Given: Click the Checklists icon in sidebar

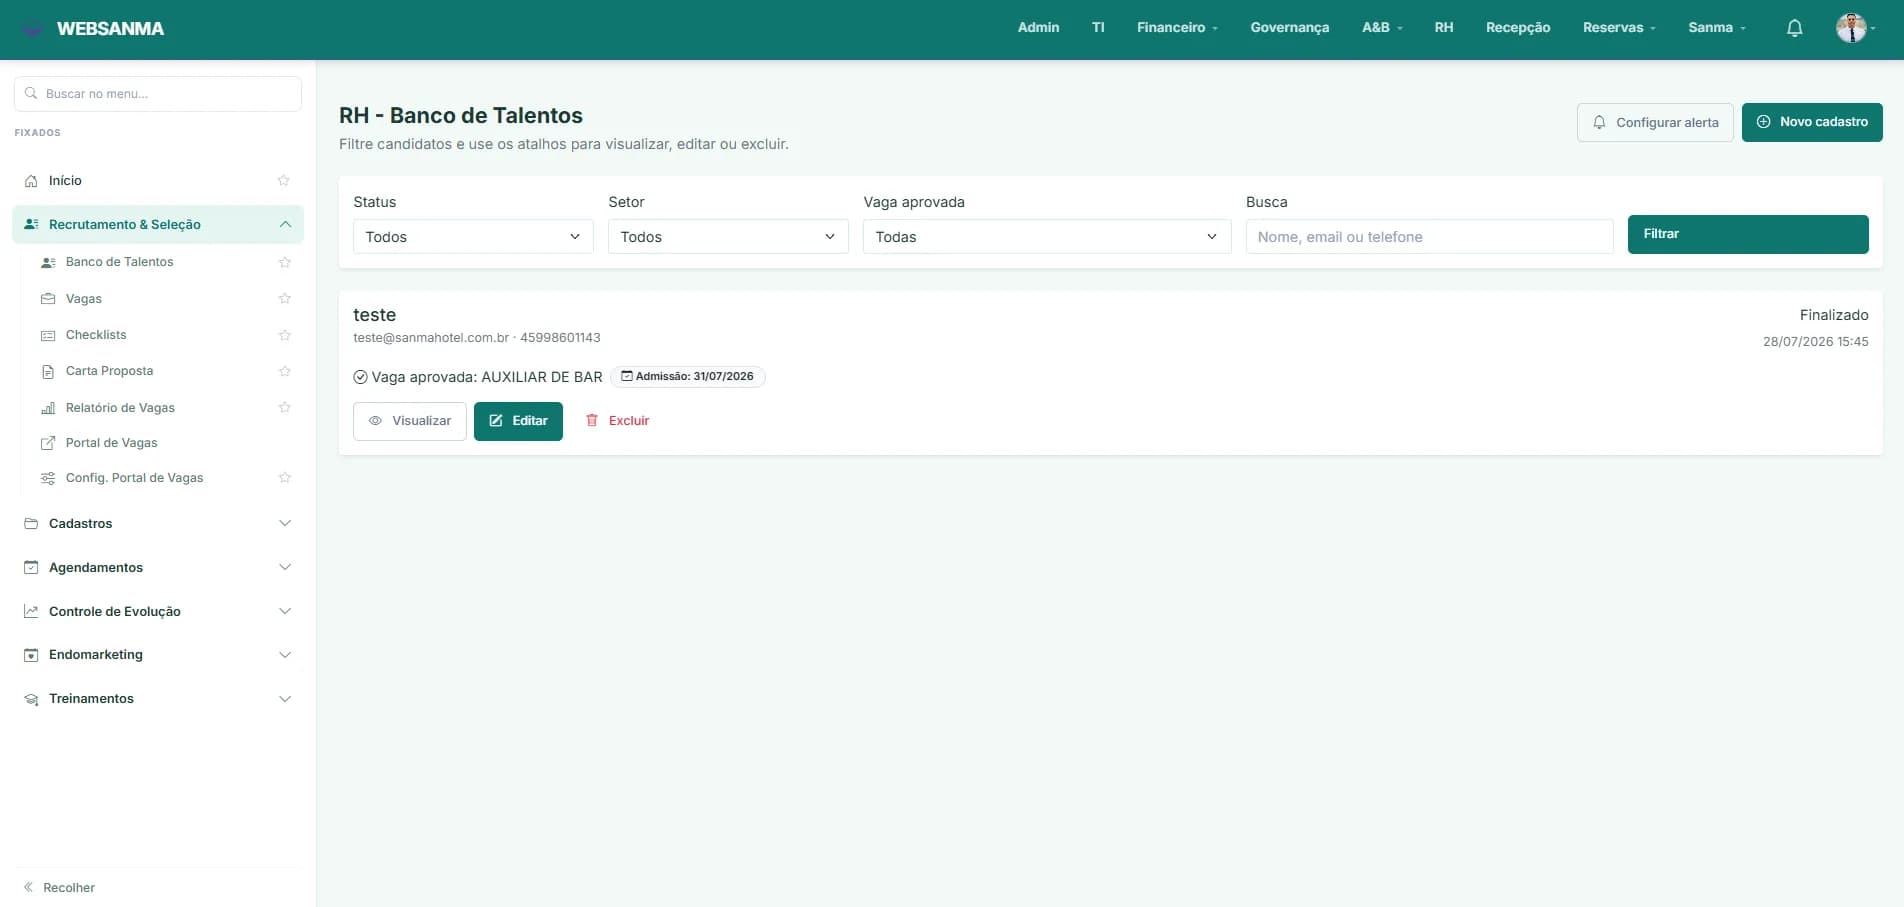Looking at the screenshot, I should click(x=48, y=335).
